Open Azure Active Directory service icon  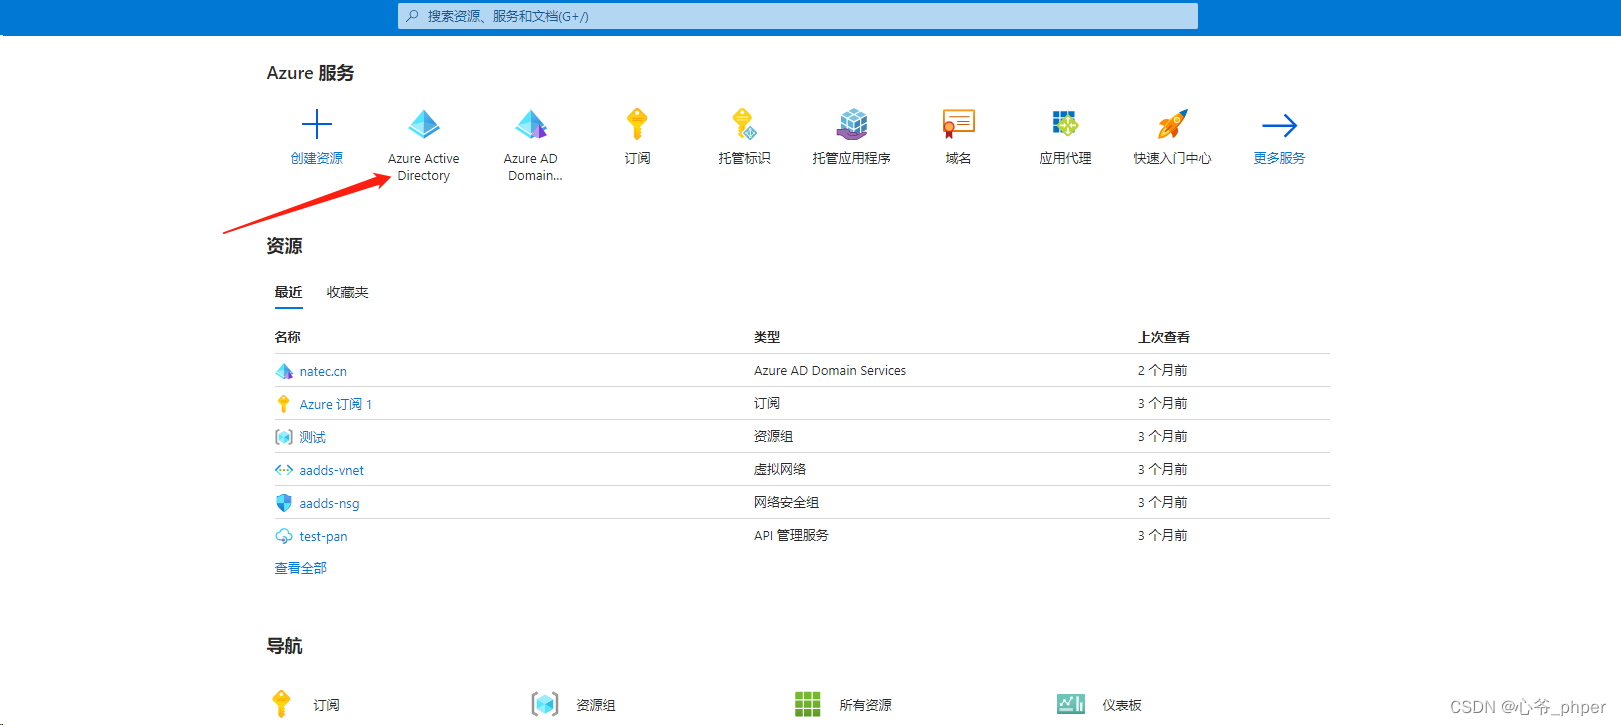[424, 124]
